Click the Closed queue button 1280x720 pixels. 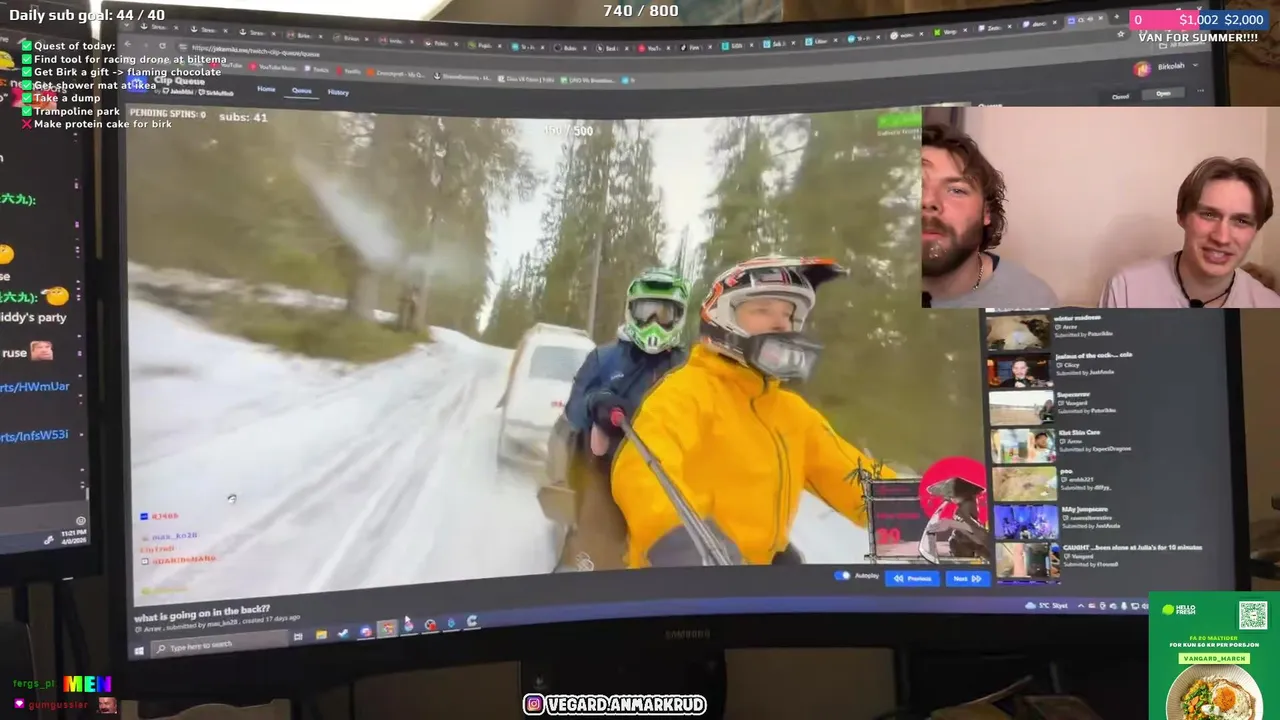pyautogui.click(x=1120, y=97)
